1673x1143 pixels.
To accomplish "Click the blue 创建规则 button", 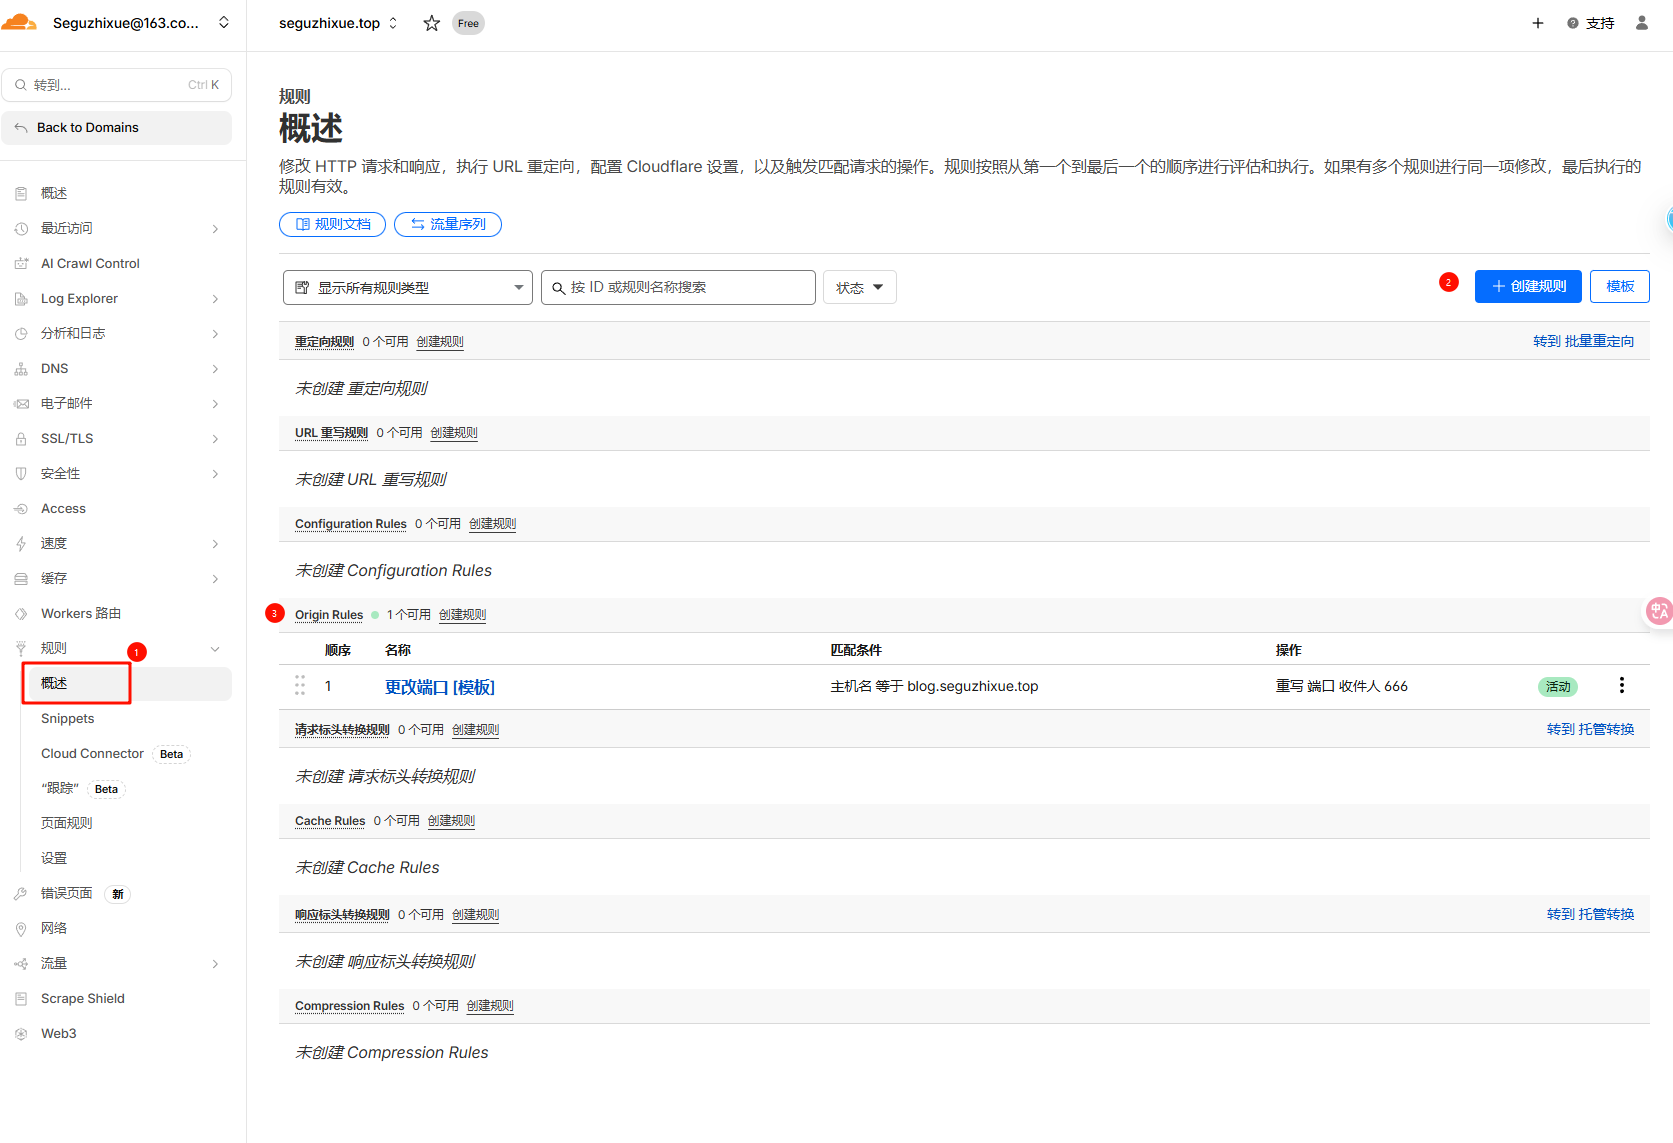I will 1527,287.
